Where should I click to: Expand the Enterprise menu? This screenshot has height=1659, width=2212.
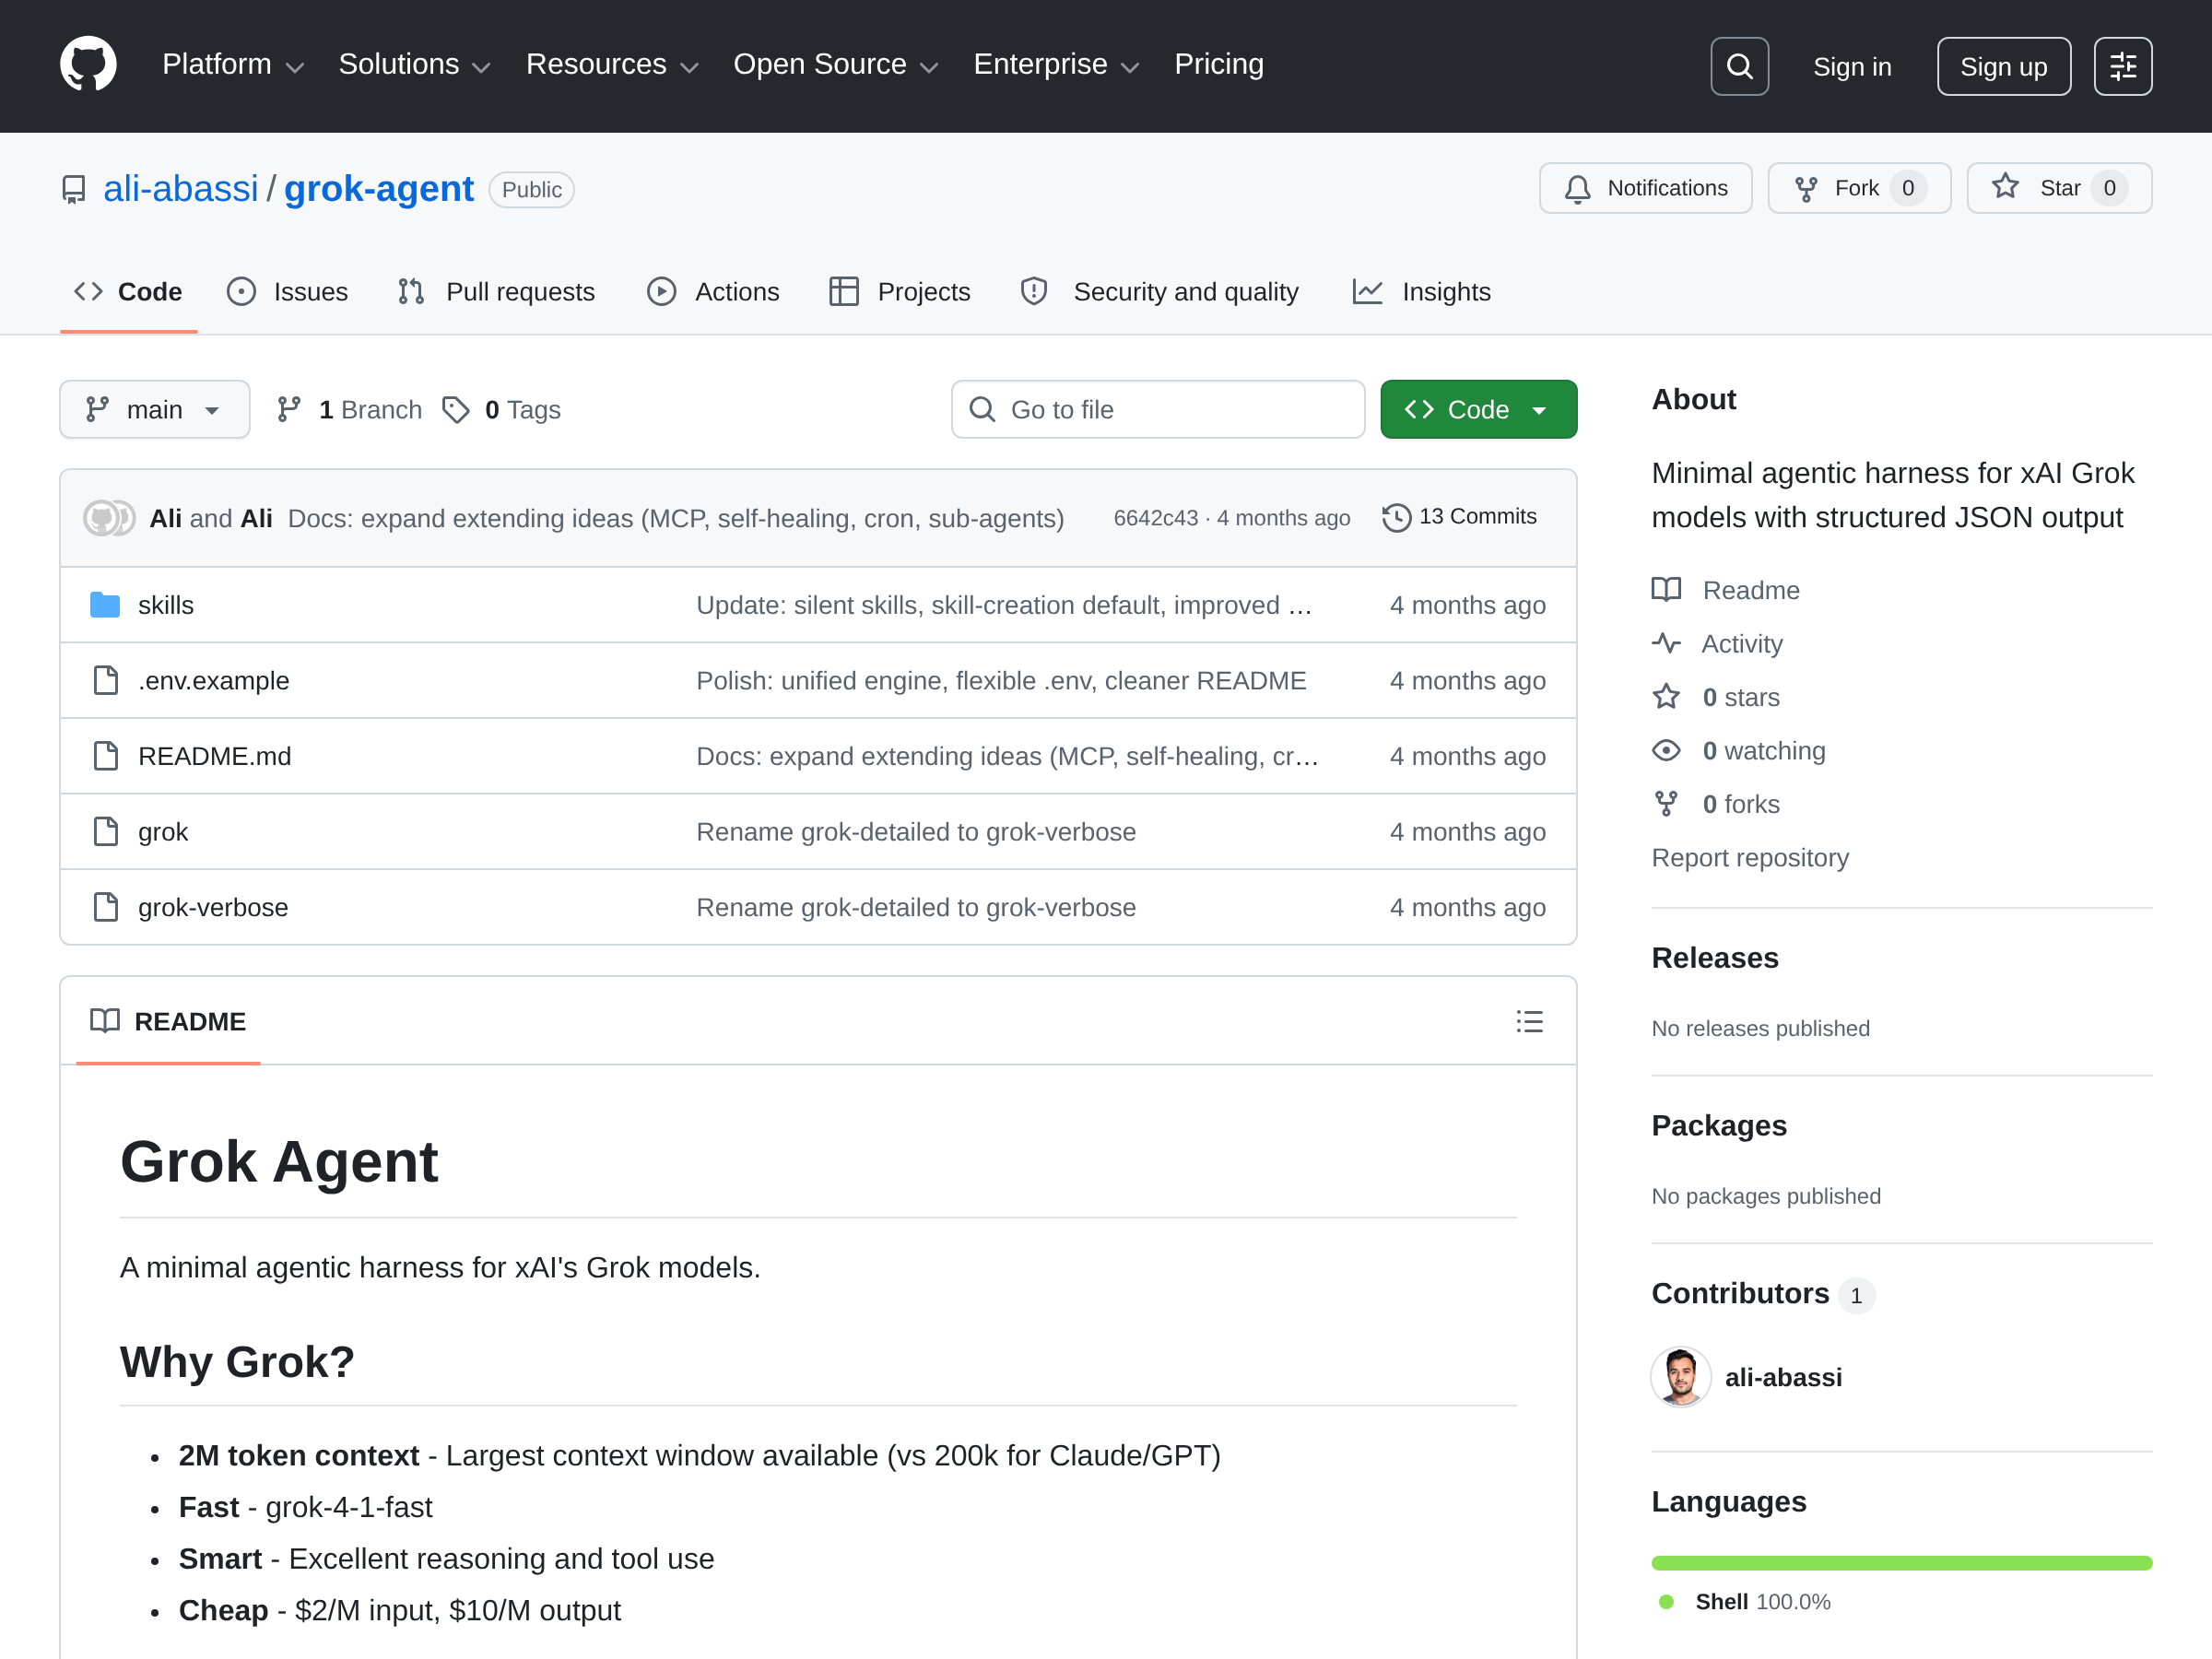1056,65
